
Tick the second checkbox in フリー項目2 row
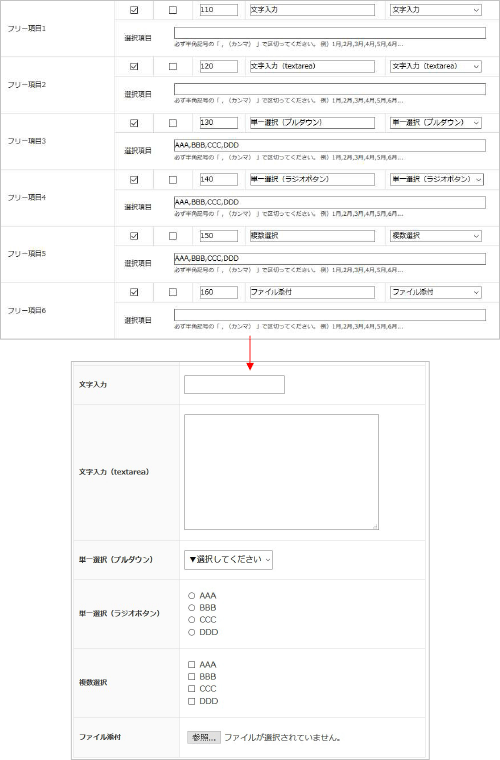173,66
